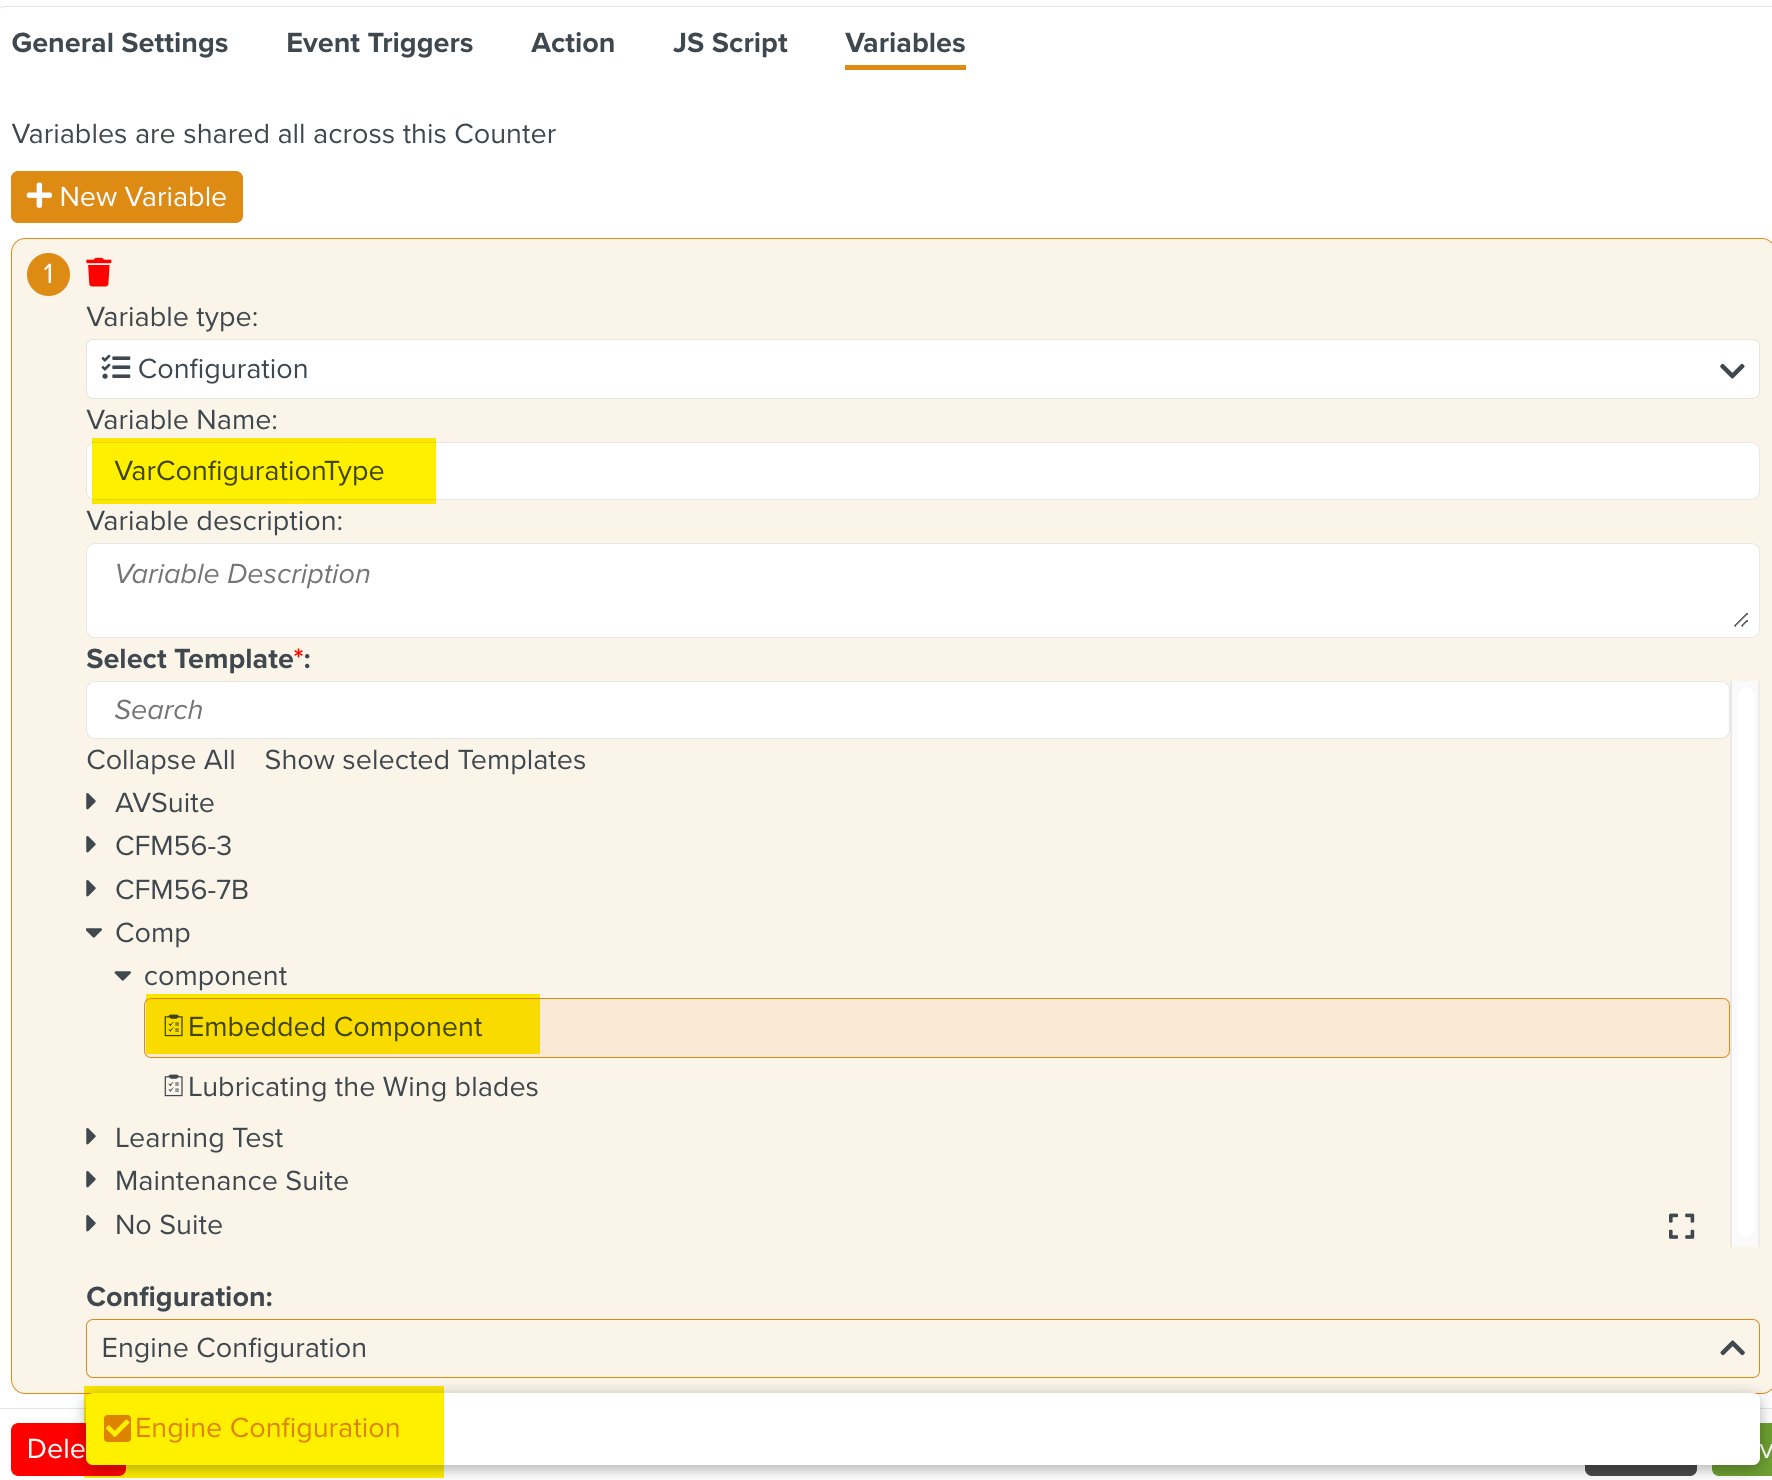
Task: Focus the Variable Name input field
Action: coord(1000,471)
